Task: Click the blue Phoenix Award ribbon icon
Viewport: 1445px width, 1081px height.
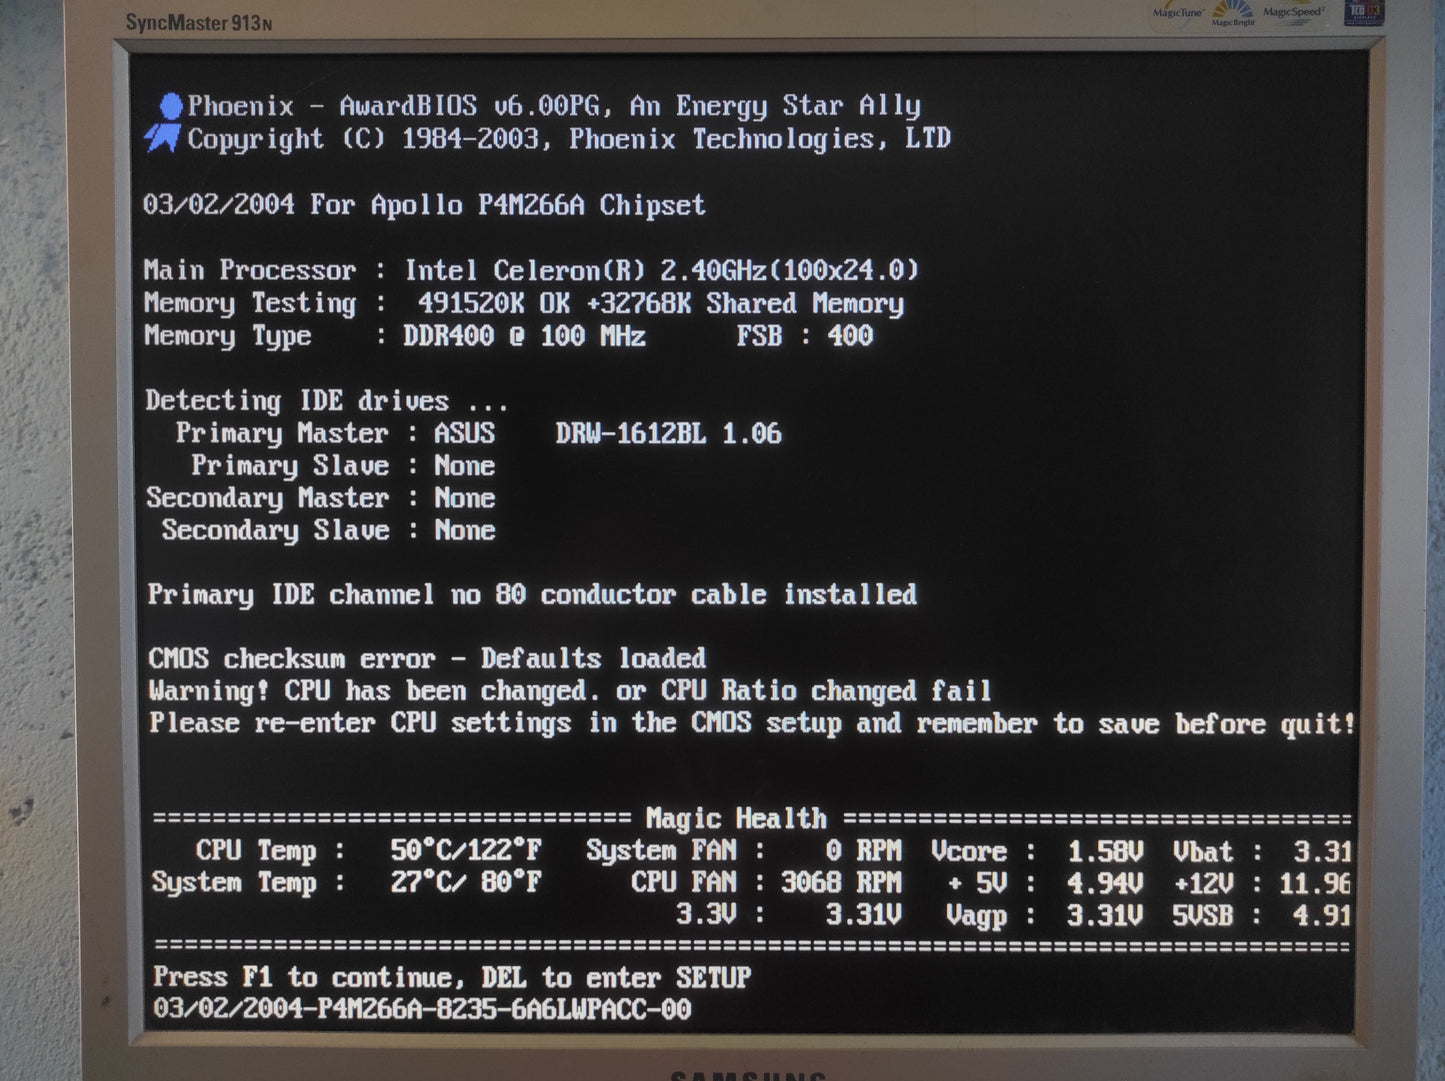Action: coord(165,122)
